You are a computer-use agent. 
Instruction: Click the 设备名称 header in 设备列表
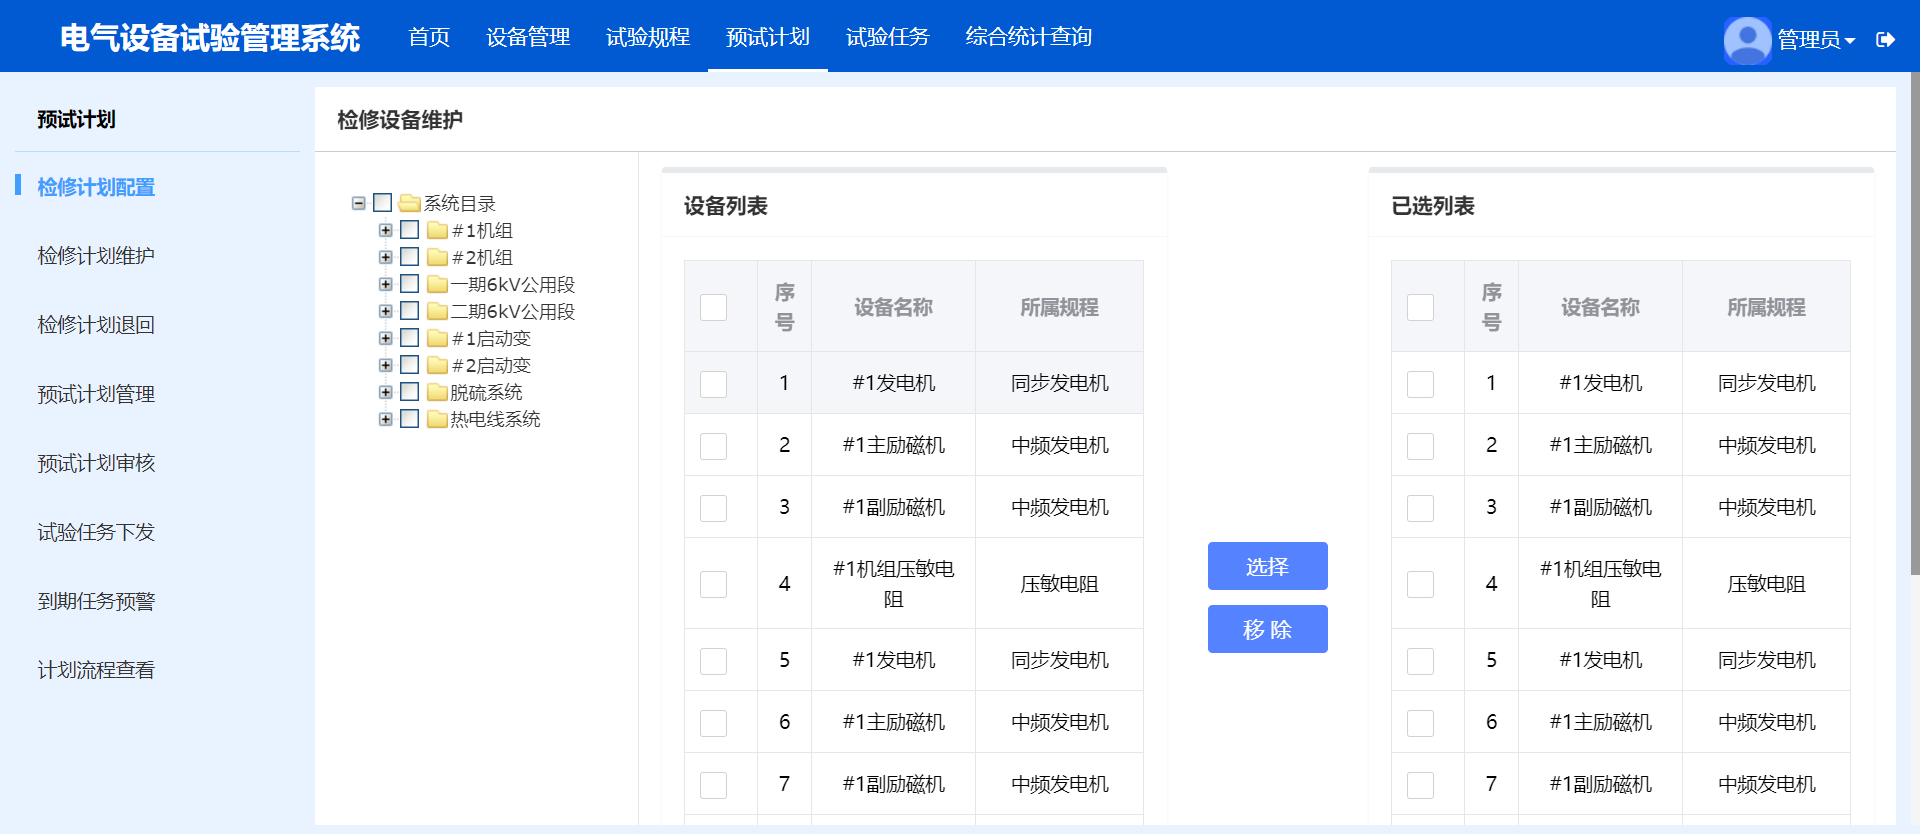[893, 307]
